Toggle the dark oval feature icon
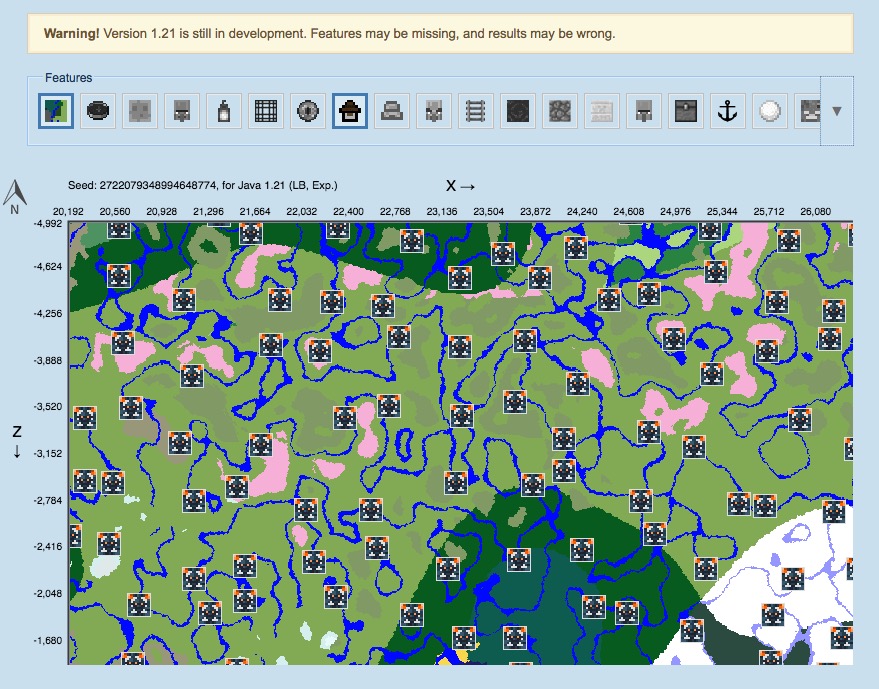The image size is (879, 689). 98,111
